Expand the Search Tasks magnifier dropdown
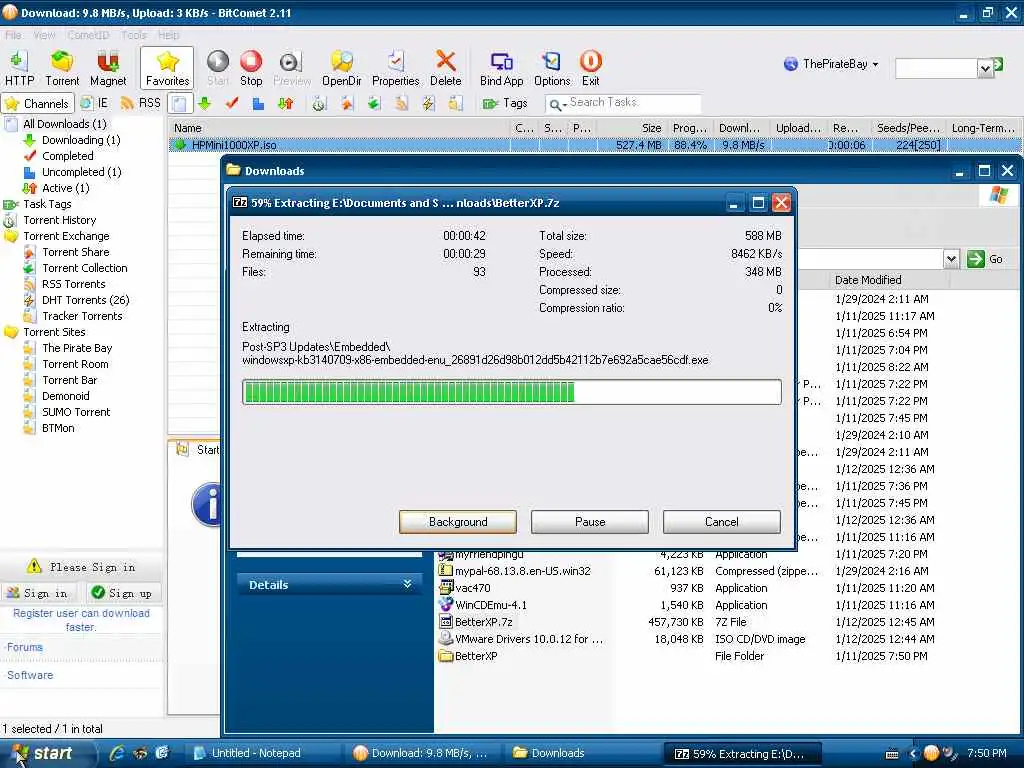 [557, 104]
